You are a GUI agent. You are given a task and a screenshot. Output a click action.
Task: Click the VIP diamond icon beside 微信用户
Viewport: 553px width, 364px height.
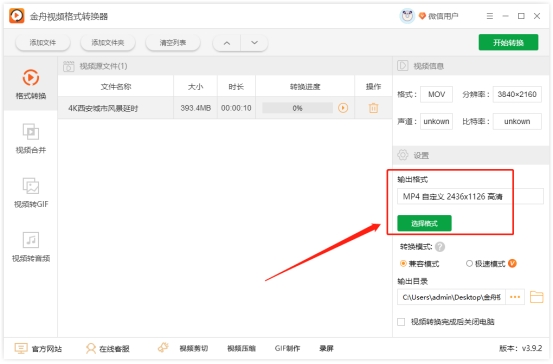[x=422, y=16]
